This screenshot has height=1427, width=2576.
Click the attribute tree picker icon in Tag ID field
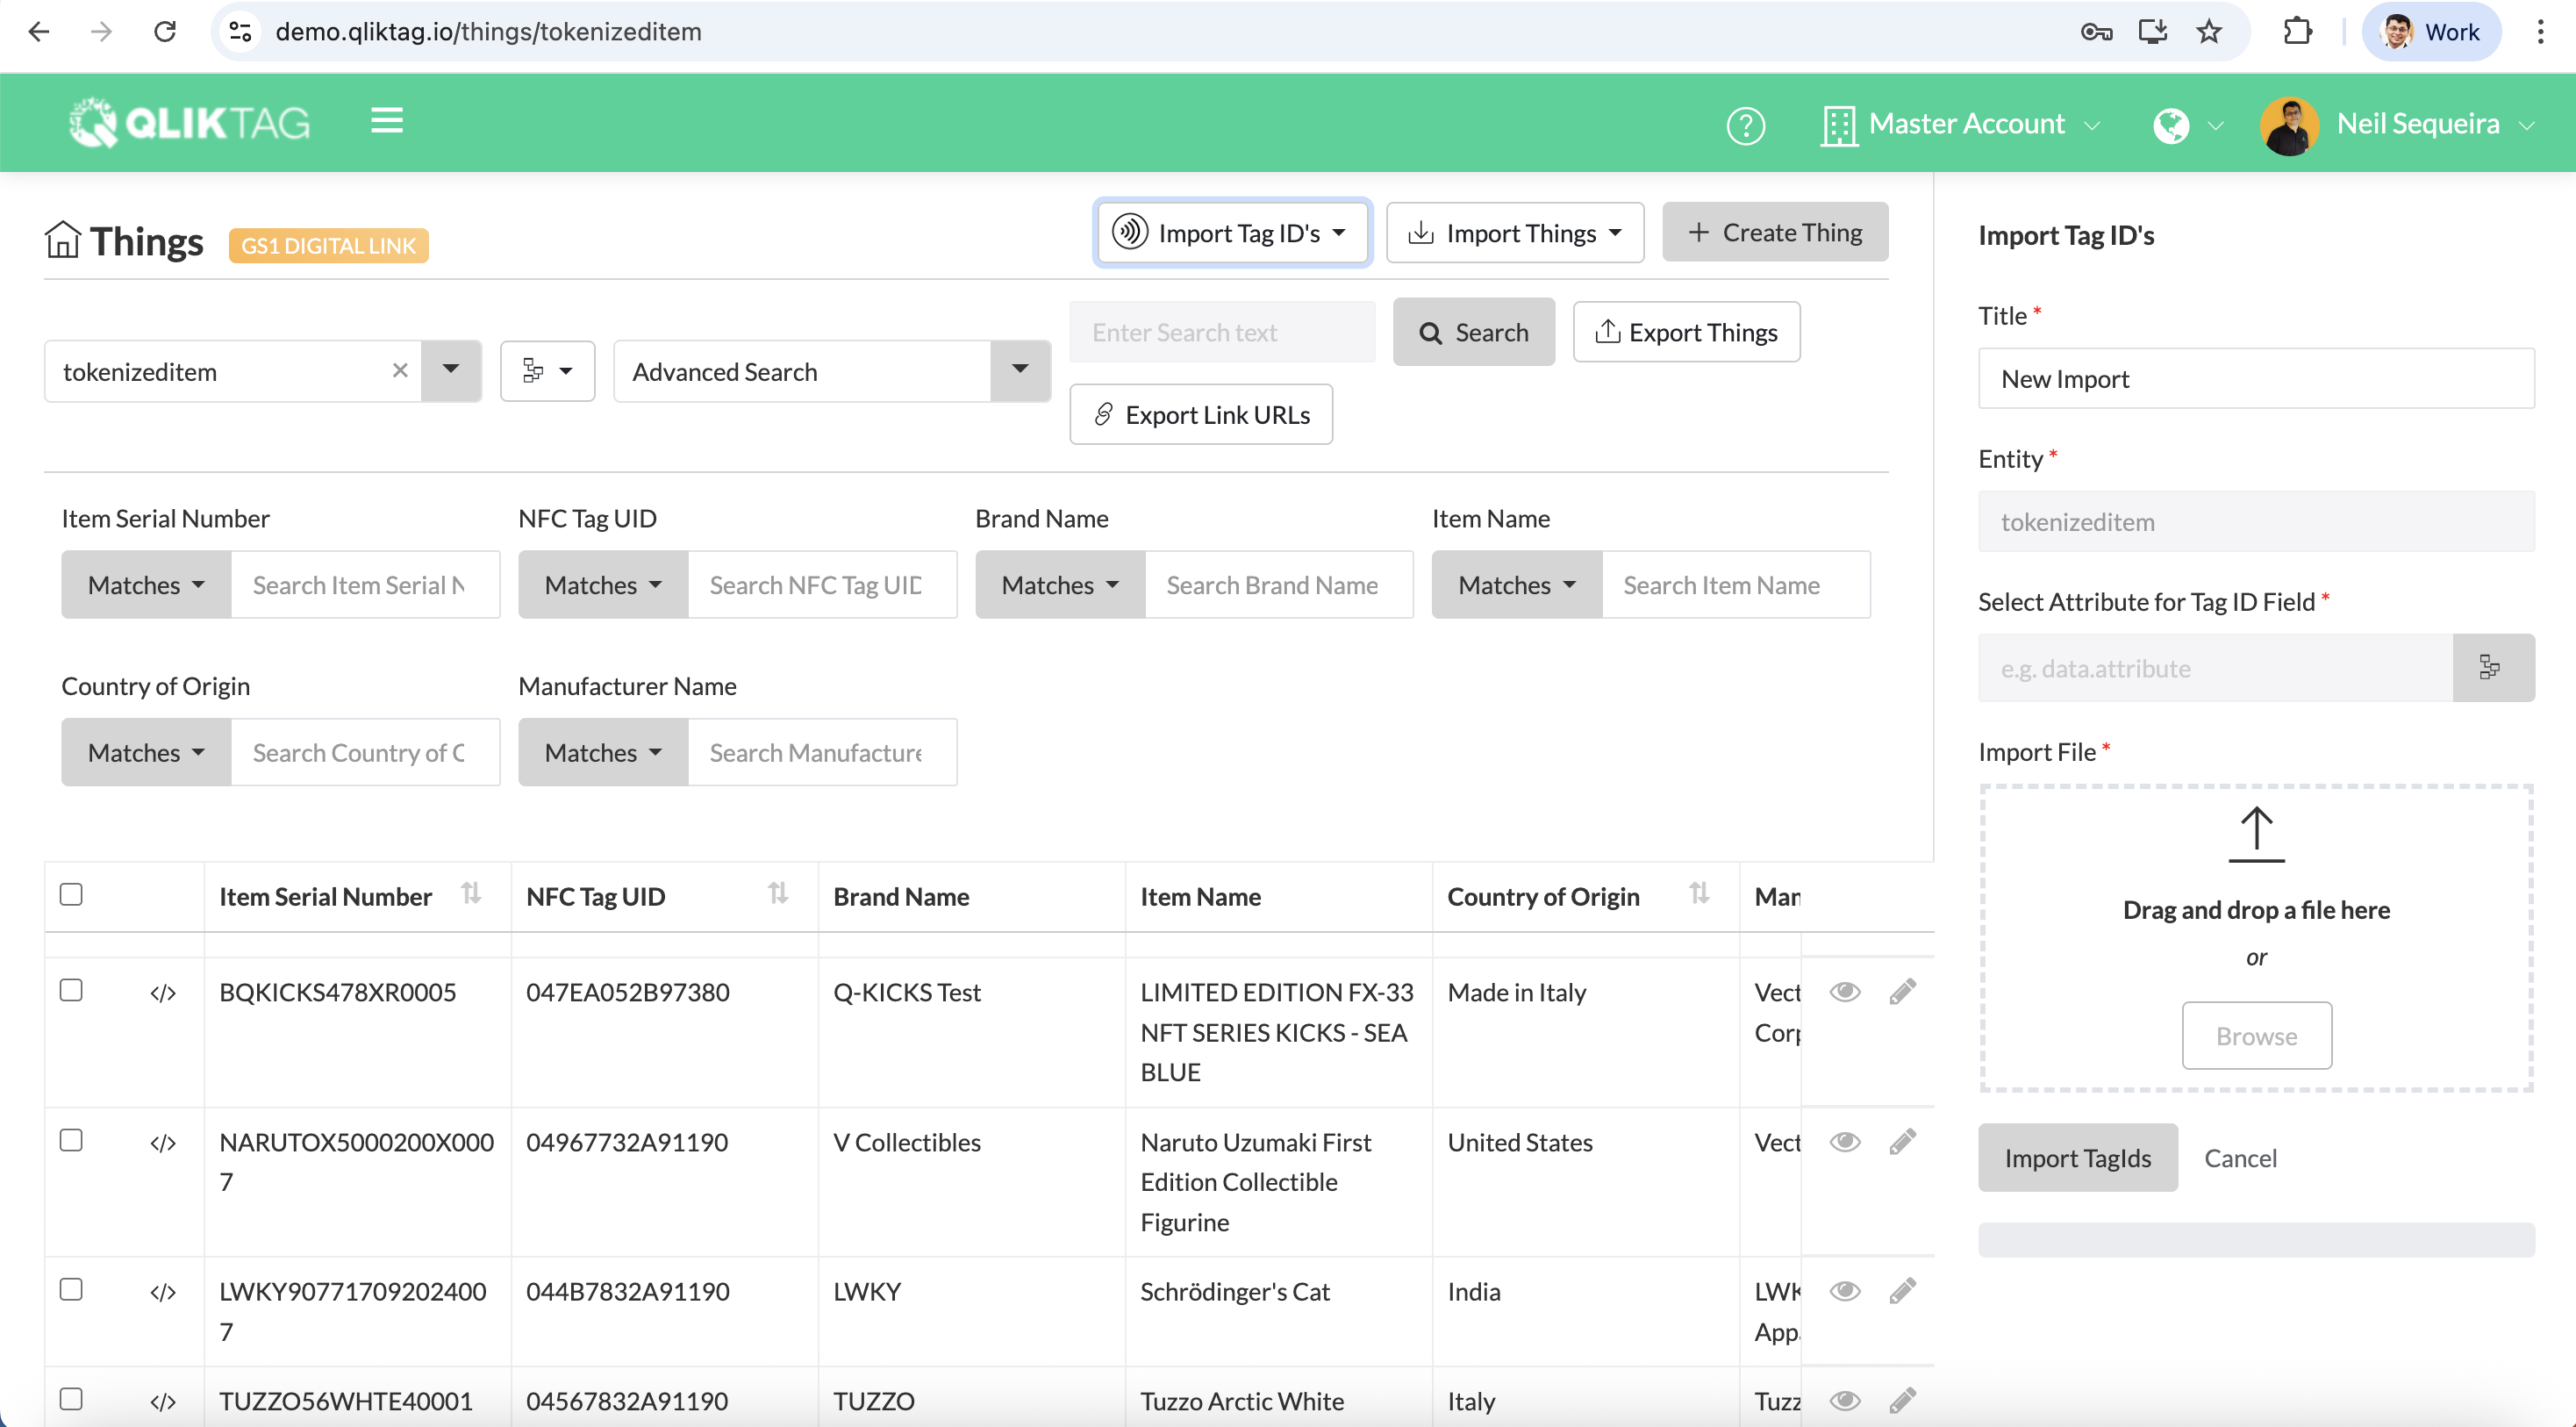[x=2491, y=667]
